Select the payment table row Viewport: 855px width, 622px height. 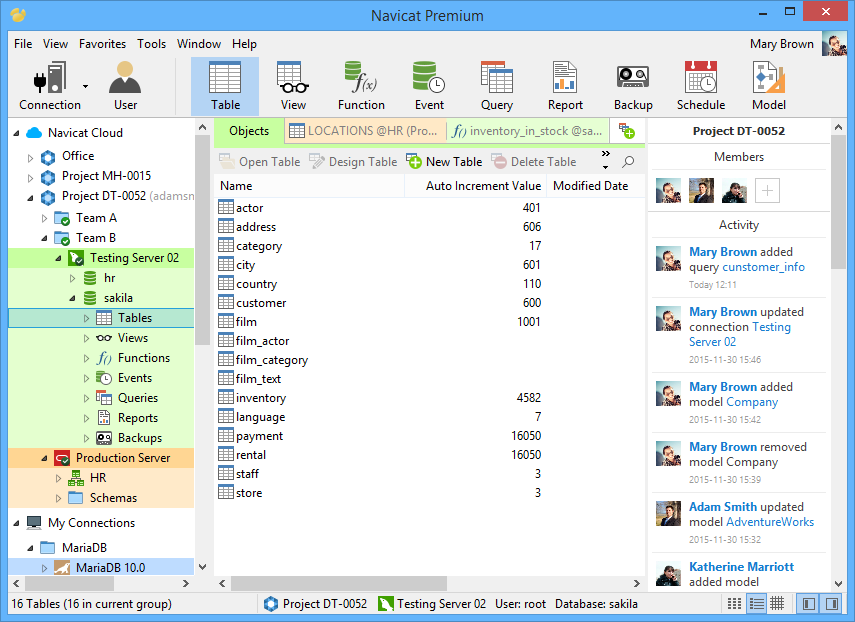[x=429, y=436]
